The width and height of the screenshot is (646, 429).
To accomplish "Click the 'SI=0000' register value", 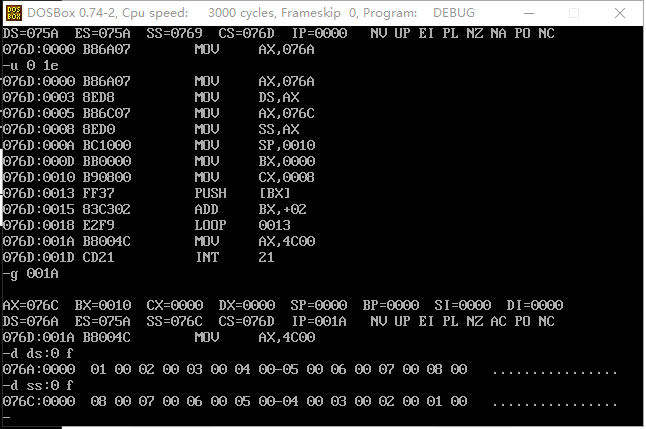I will pyautogui.click(x=463, y=306).
